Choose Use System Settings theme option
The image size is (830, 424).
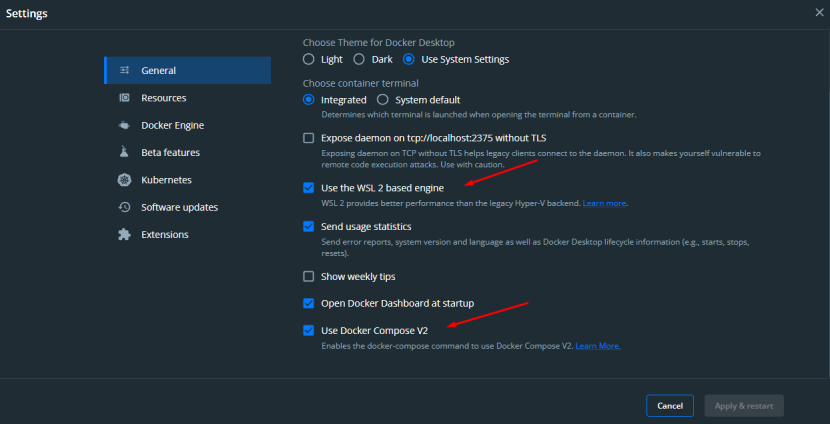pyautogui.click(x=409, y=59)
